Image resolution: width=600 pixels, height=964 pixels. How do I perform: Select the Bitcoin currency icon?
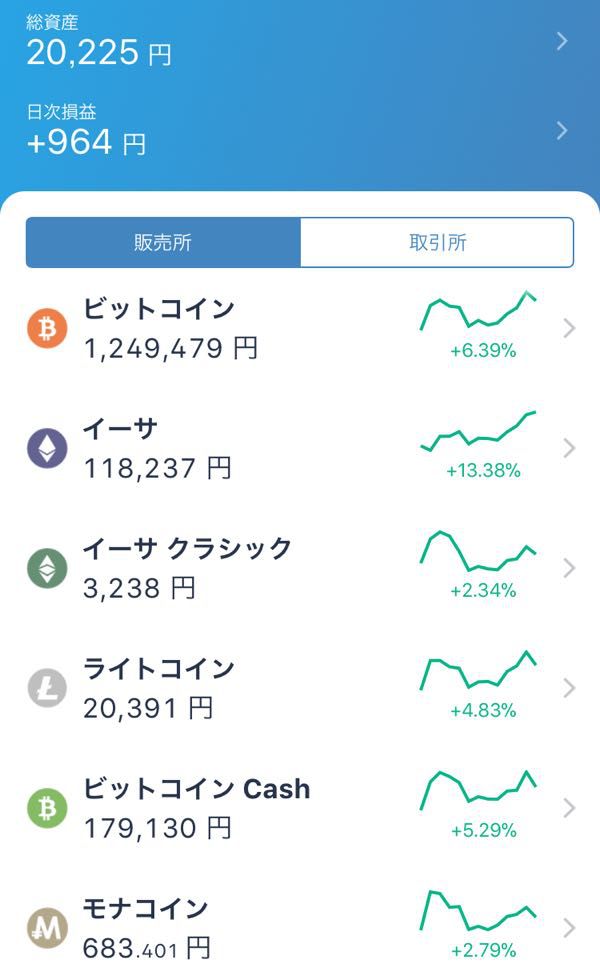click(x=47, y=328)
